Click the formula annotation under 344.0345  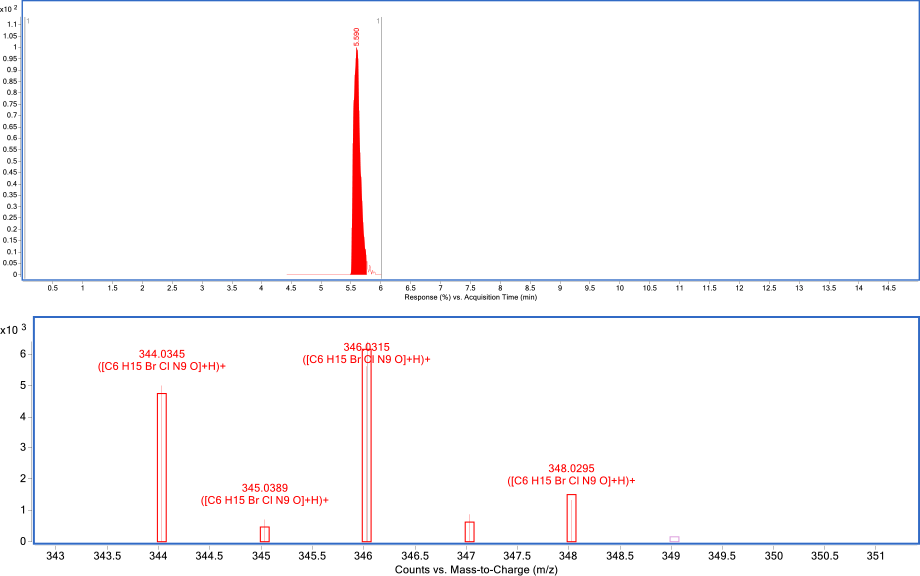tap(162, 367)
